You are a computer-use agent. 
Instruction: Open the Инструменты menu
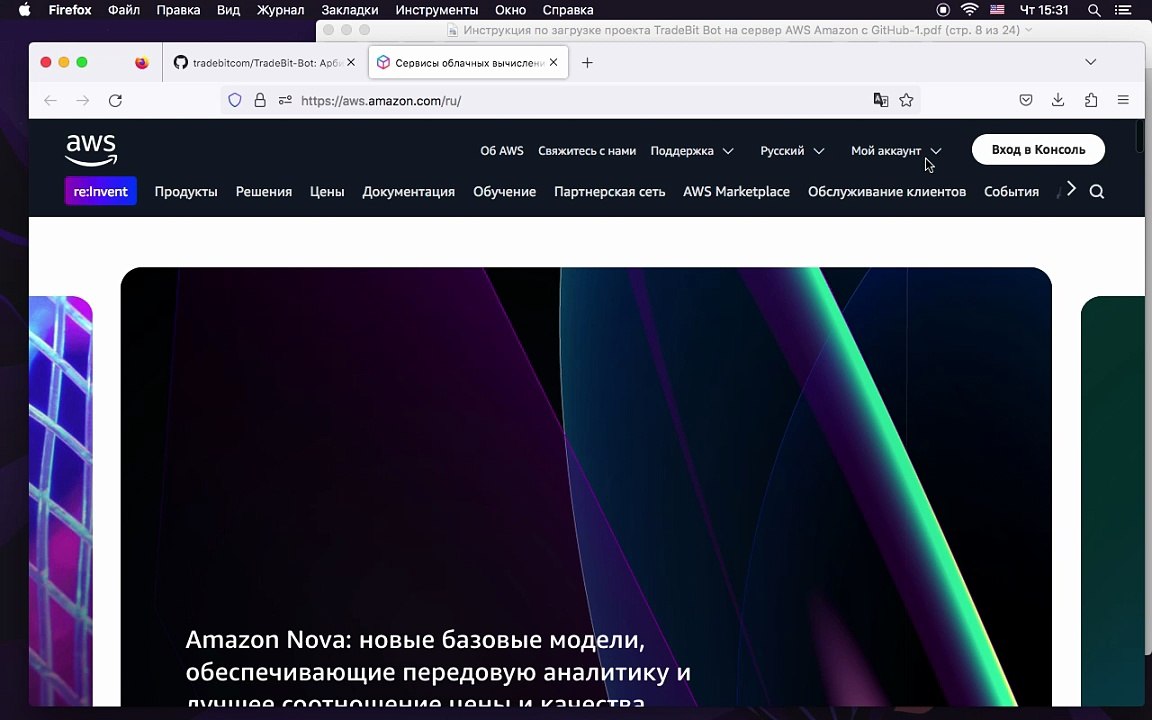click(436, 10)
